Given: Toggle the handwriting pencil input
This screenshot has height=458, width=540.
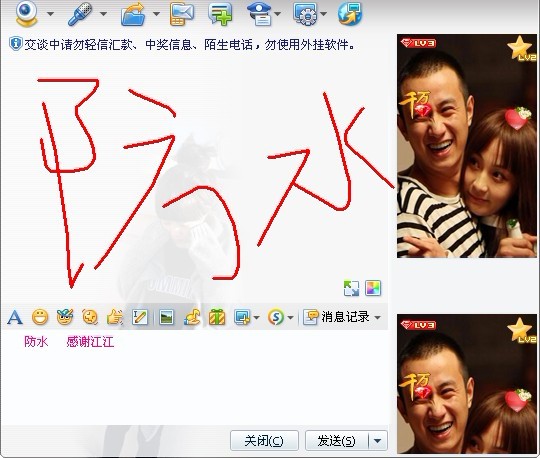Looking at the screenshot, I should (x=140, y=317).
